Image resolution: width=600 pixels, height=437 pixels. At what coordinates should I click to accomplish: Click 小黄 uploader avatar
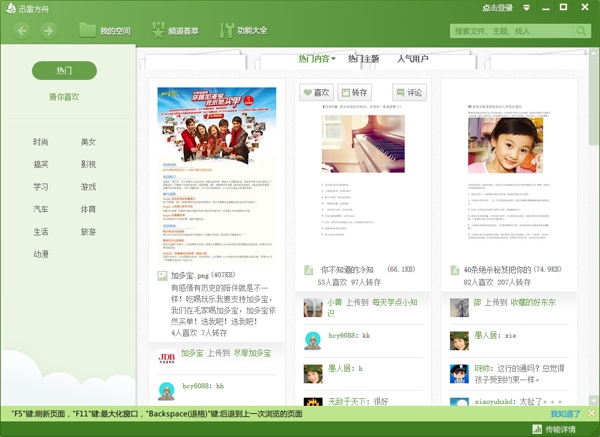click(313, 308)
